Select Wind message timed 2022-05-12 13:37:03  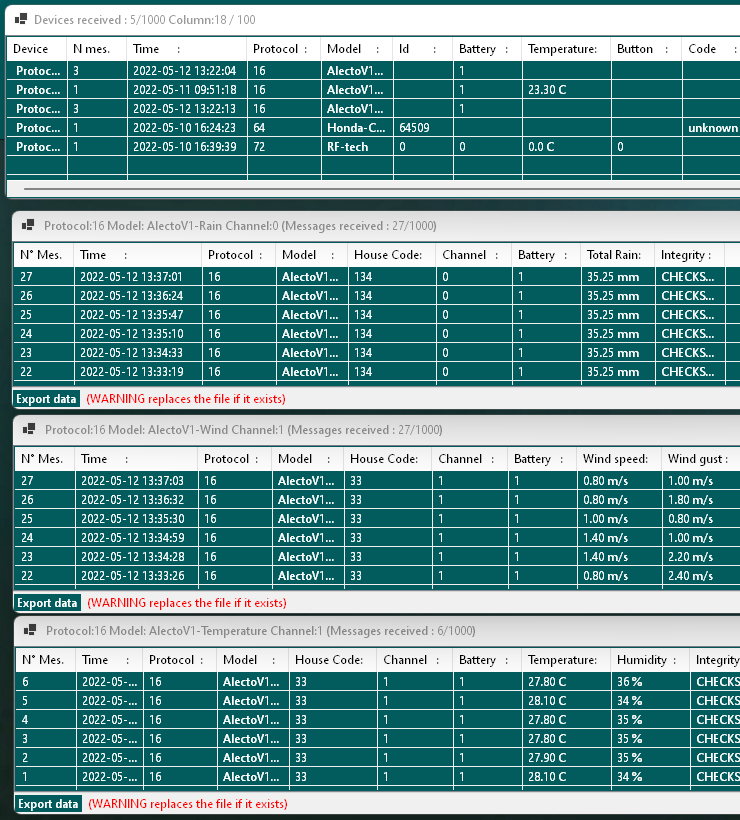click(377, 481)
